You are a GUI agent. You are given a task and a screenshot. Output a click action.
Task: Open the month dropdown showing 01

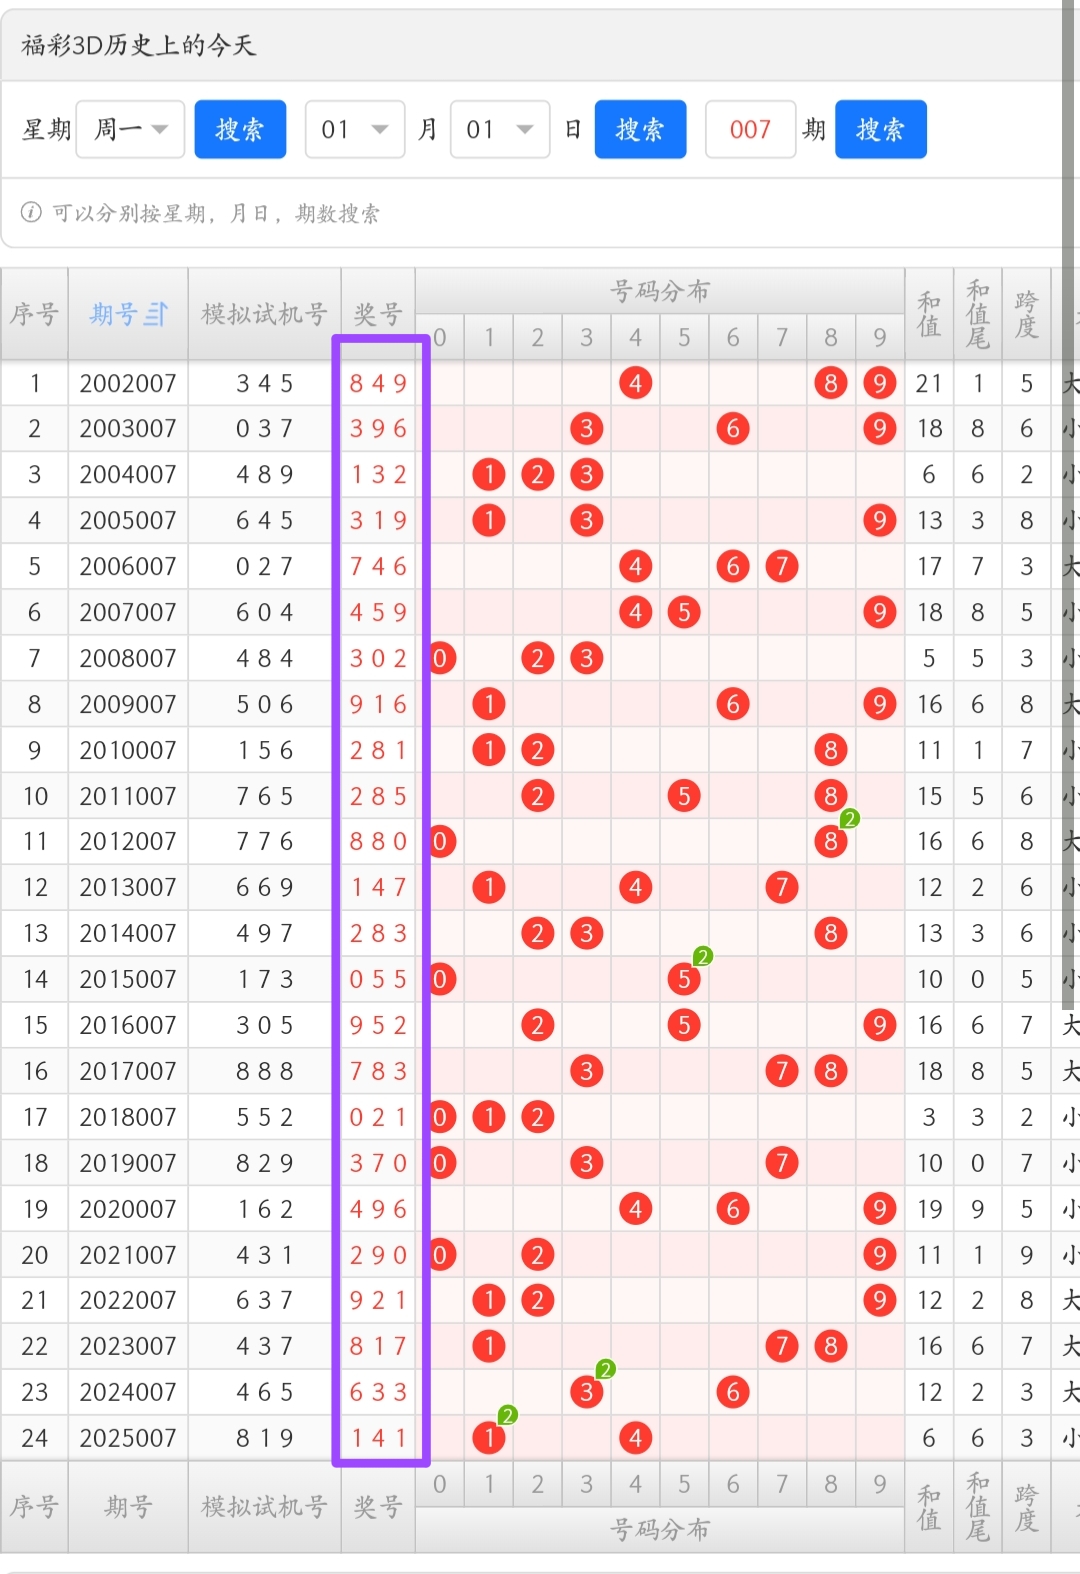[x=355, y=129]
